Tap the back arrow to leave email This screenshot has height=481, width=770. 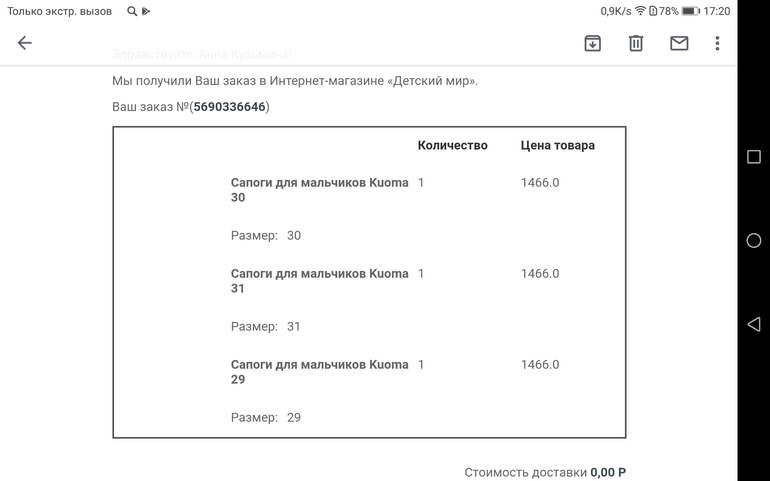pos(25,43)
